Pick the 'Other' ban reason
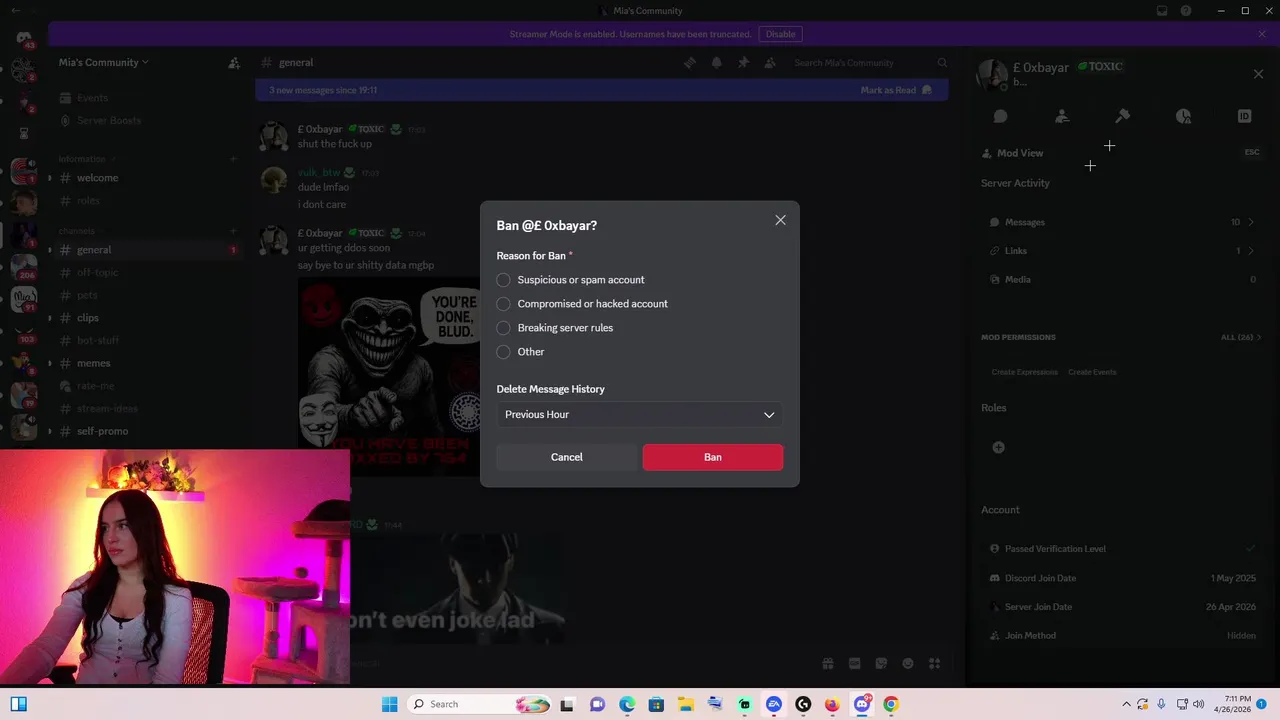 coord(521,352)
